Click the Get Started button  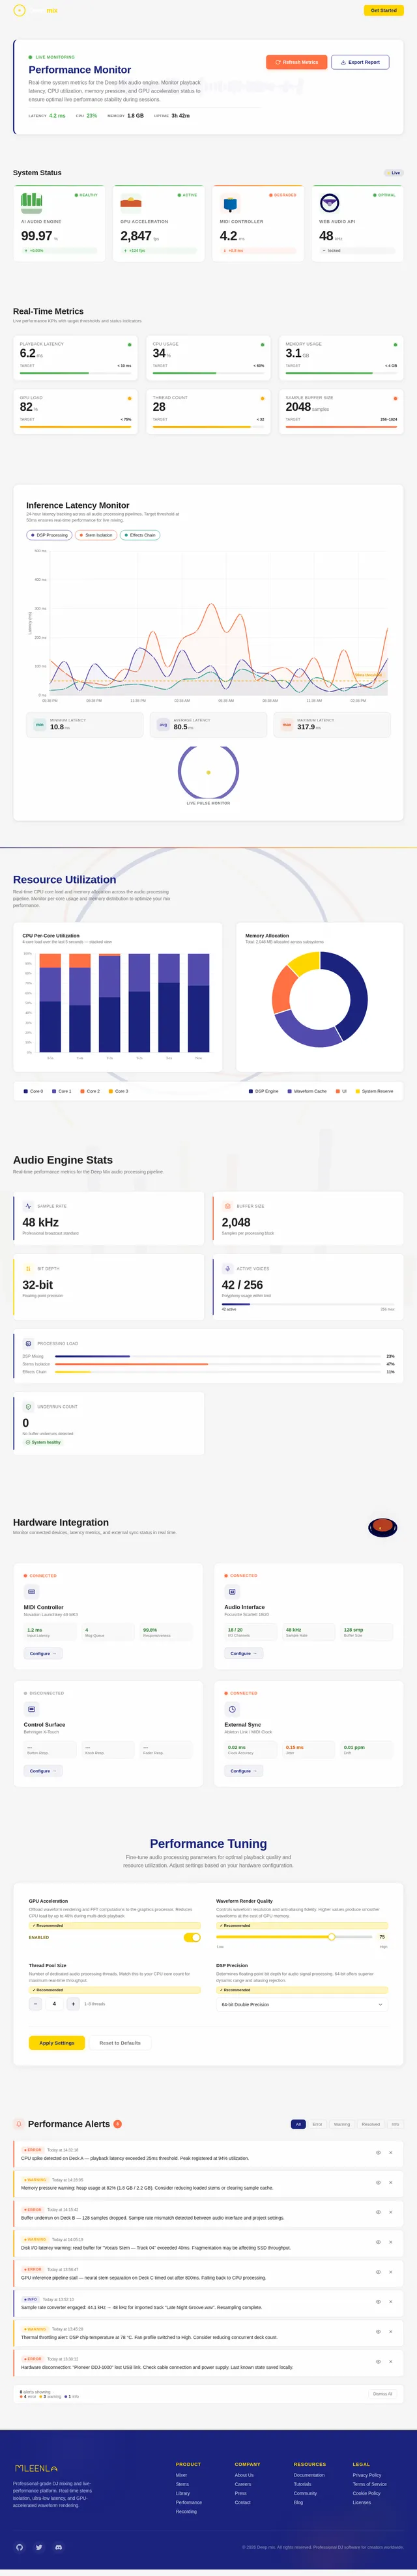click(x=384, y=10)
